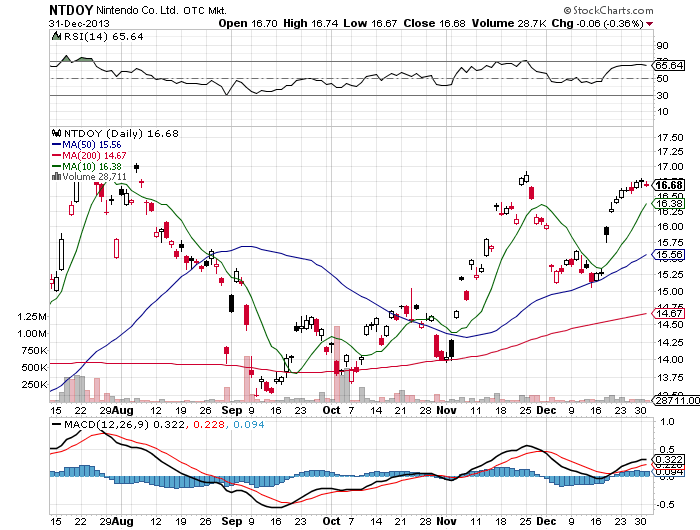Click the red 0.228 MACD signal value

pos(208,424)
